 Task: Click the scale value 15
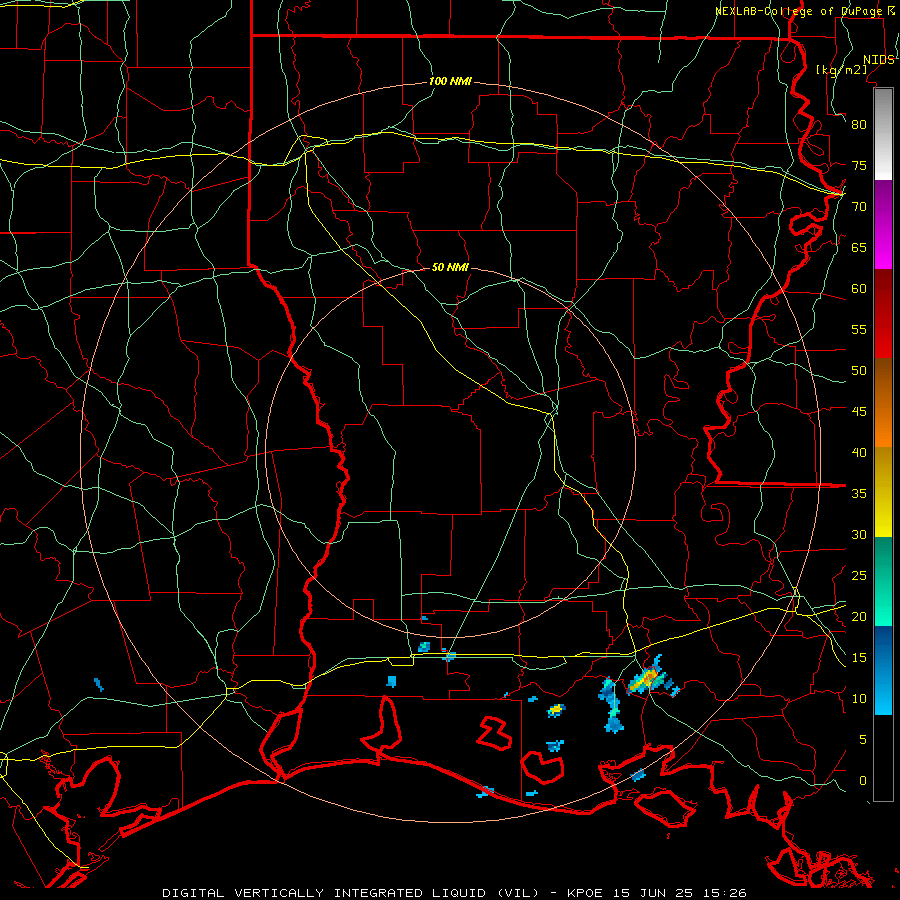click(859, 658)
